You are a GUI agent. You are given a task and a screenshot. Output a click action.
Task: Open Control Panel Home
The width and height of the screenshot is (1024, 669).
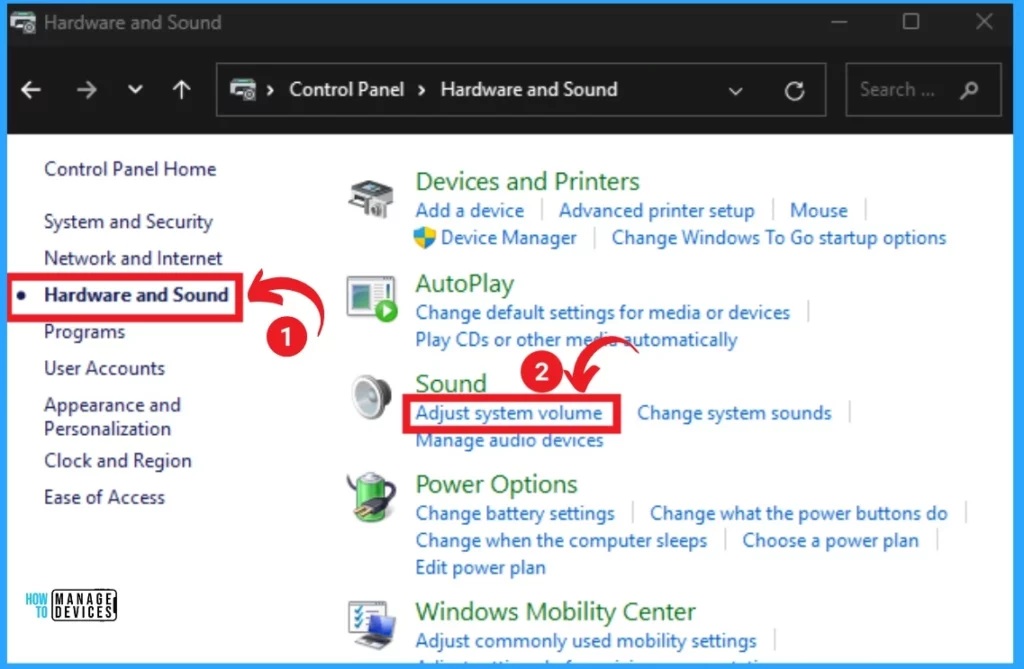point(130,169)
